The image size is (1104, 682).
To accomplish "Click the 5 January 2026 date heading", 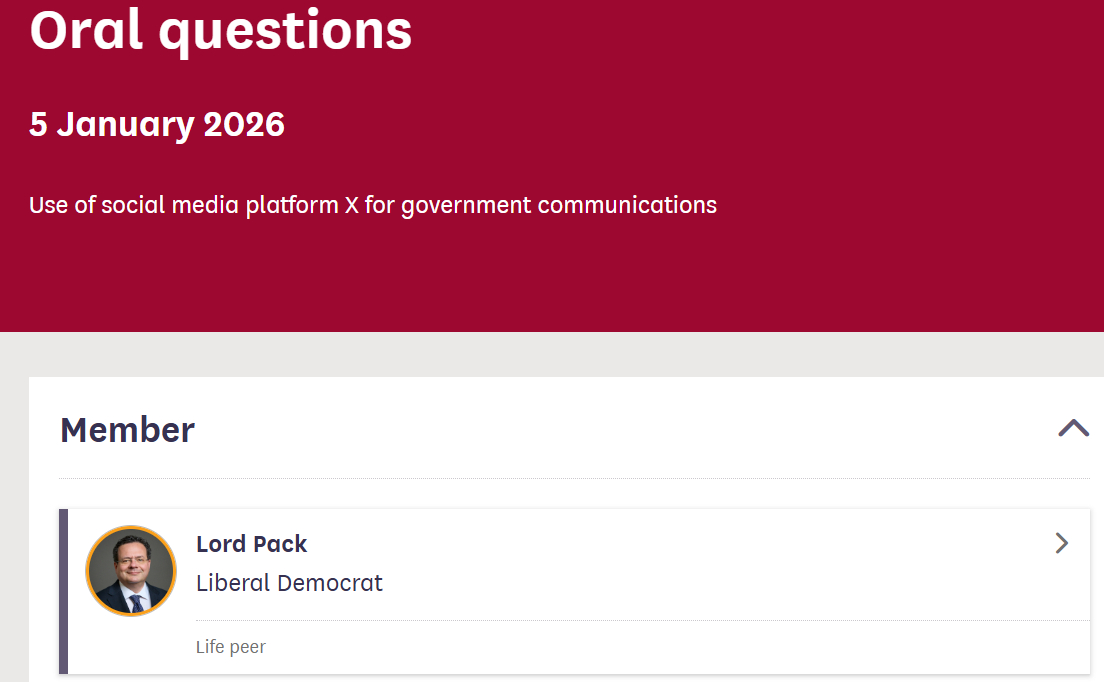I will (157, 124).
